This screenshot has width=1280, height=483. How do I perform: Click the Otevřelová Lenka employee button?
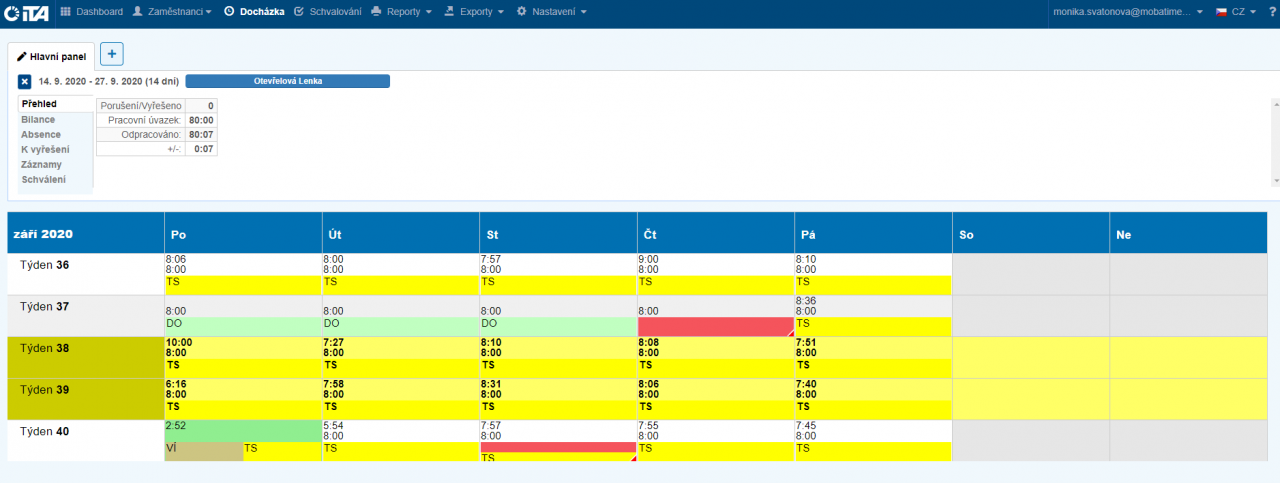tap(288, 81)
